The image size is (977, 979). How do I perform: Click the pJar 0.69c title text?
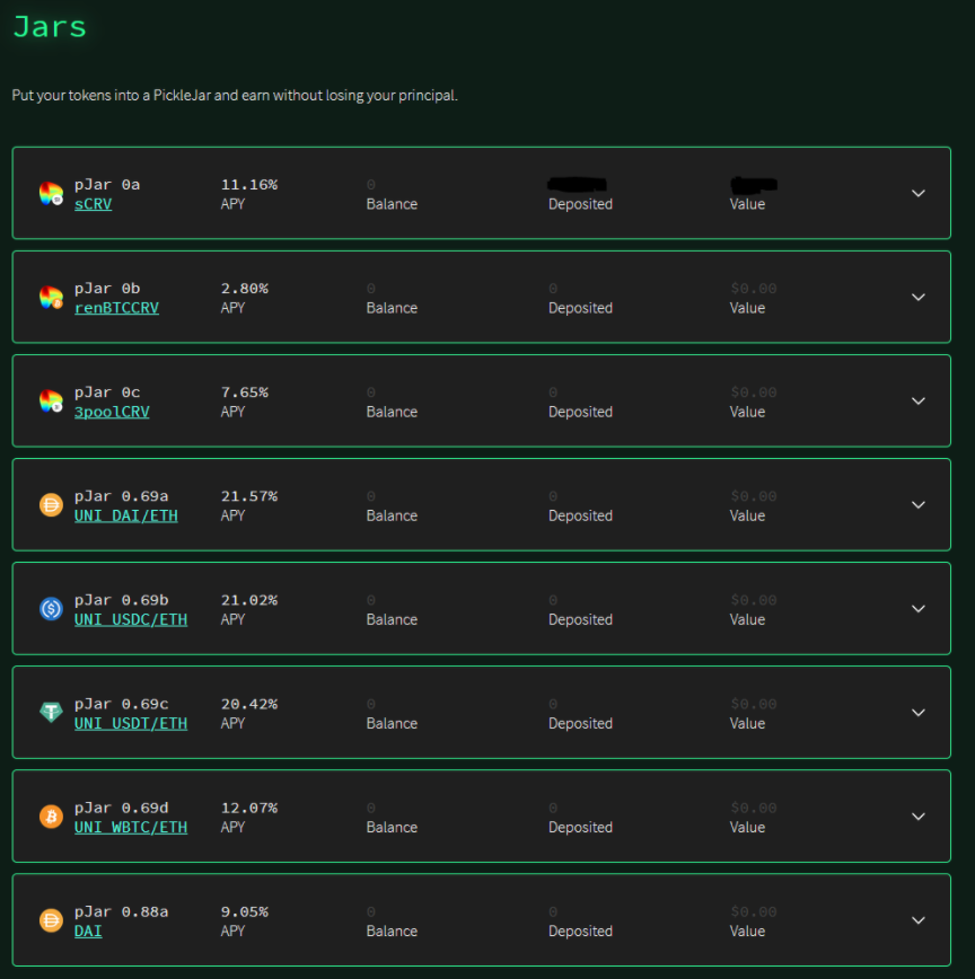coord(121,704)
